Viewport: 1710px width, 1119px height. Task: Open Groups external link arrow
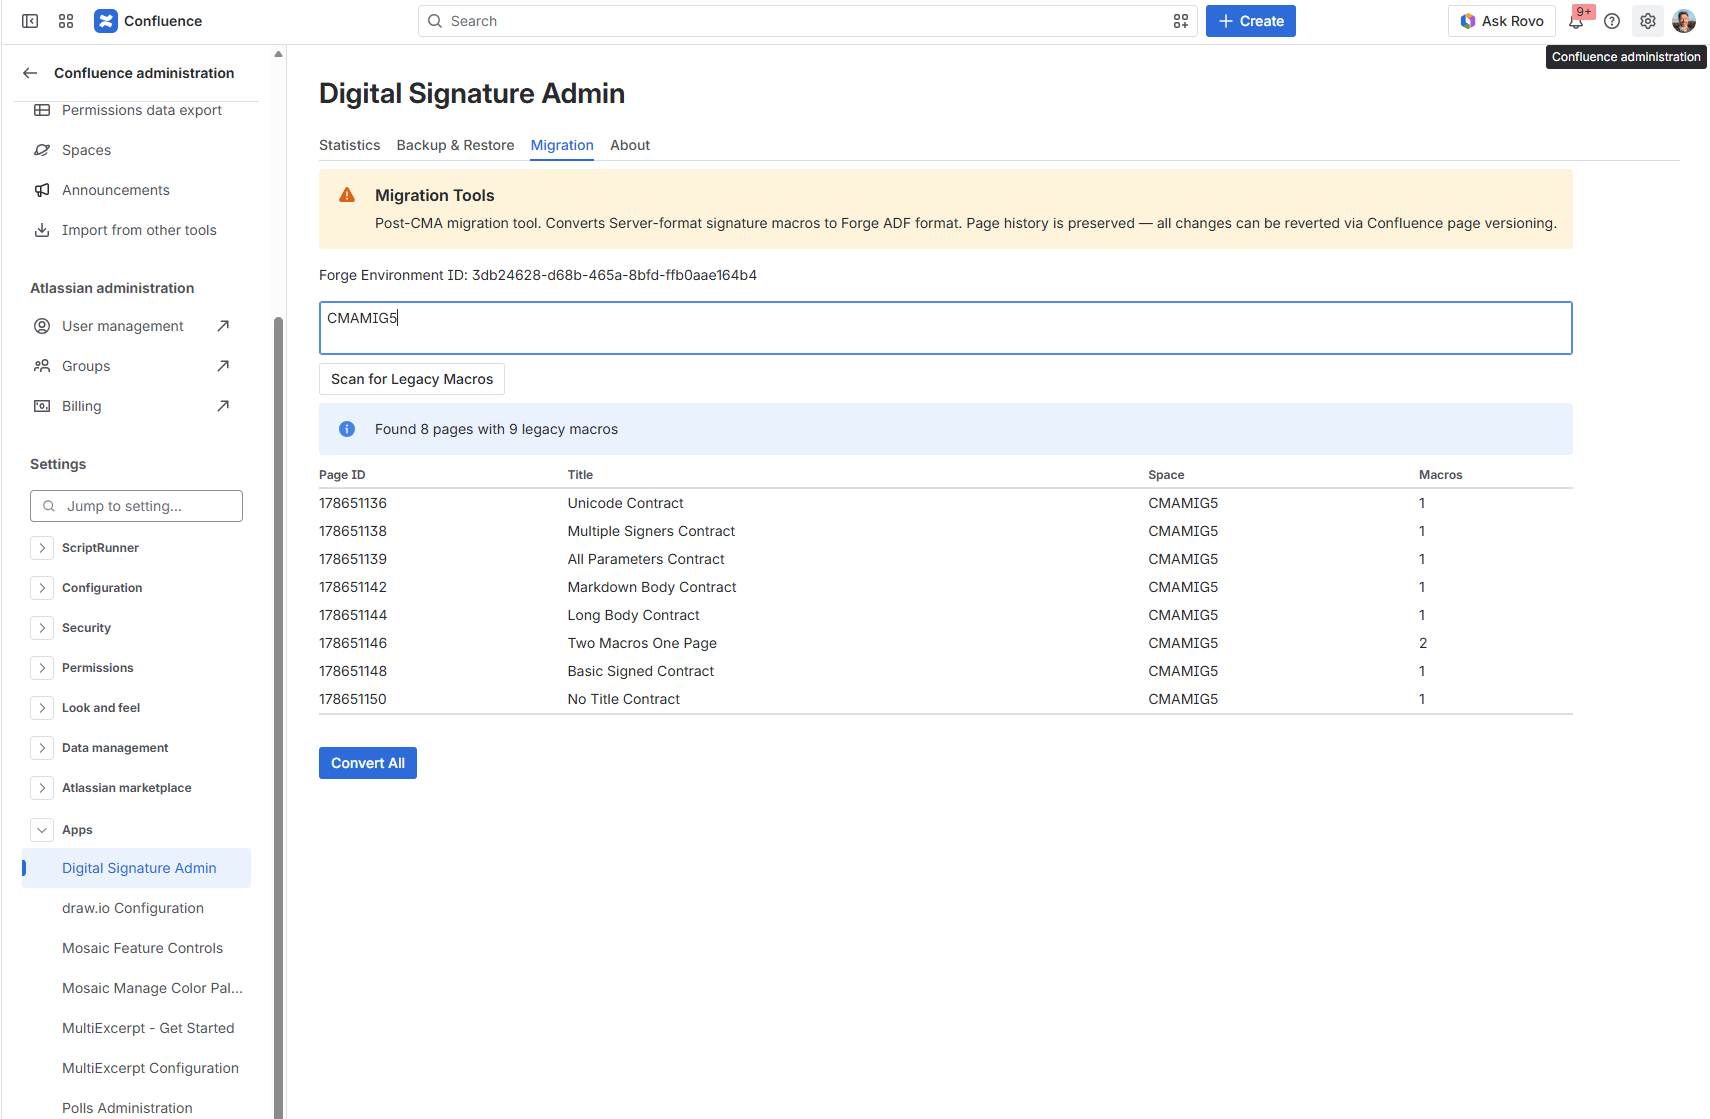pos(223,366)
